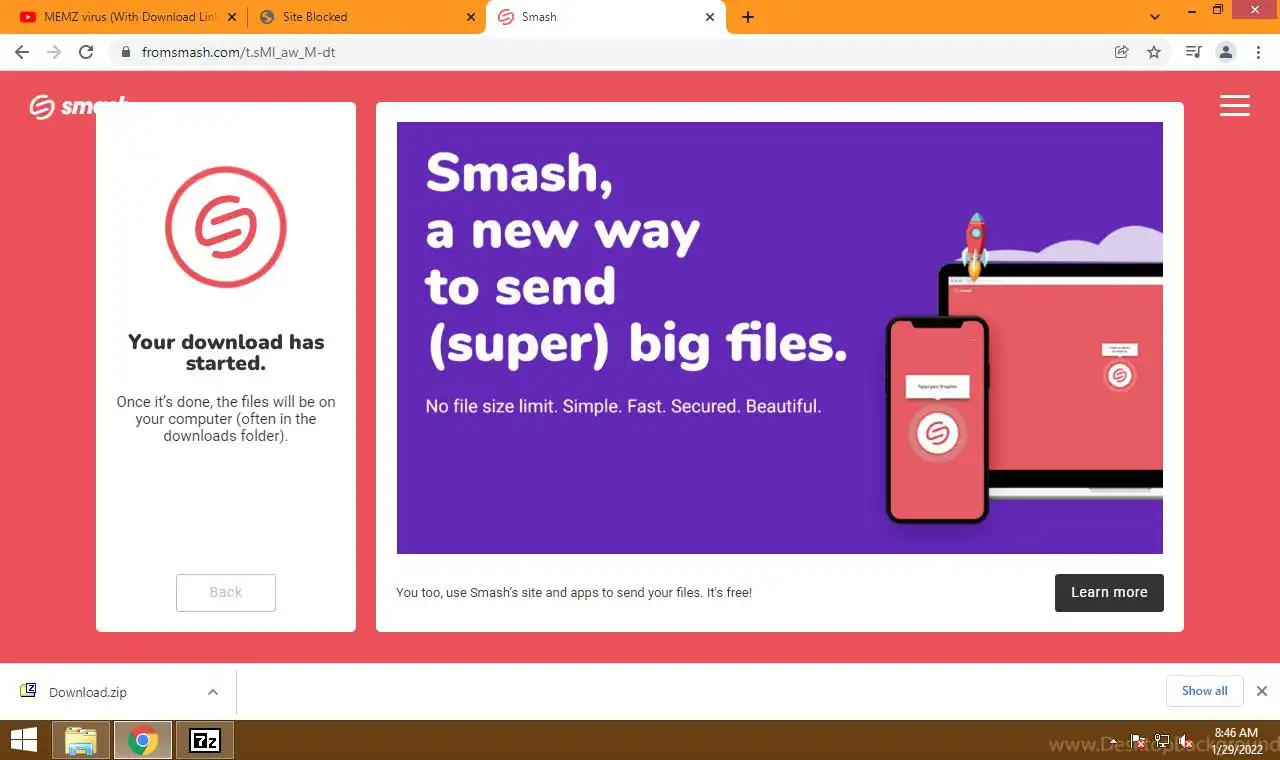Bookmark this page with the star
Screen dimensions: 1280x760
pos(1154,52)
